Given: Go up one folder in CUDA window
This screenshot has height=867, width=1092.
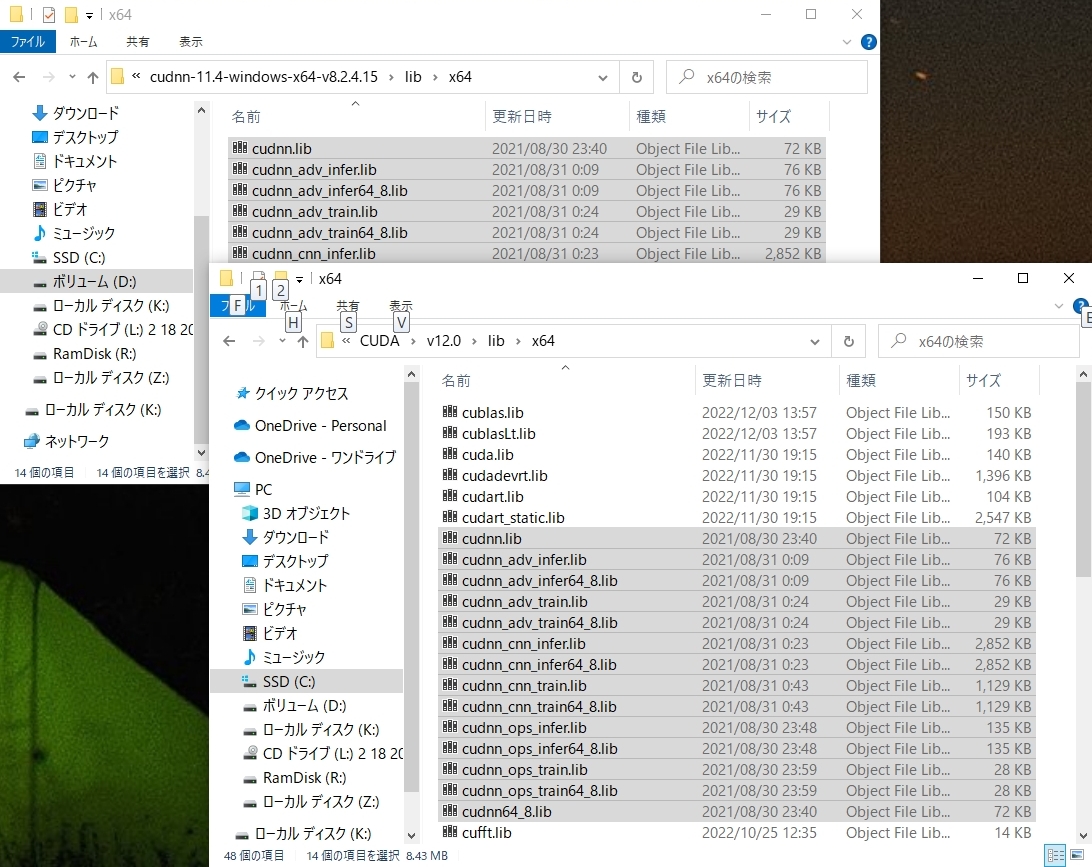Looking at the screenshot, I should 303,341.
